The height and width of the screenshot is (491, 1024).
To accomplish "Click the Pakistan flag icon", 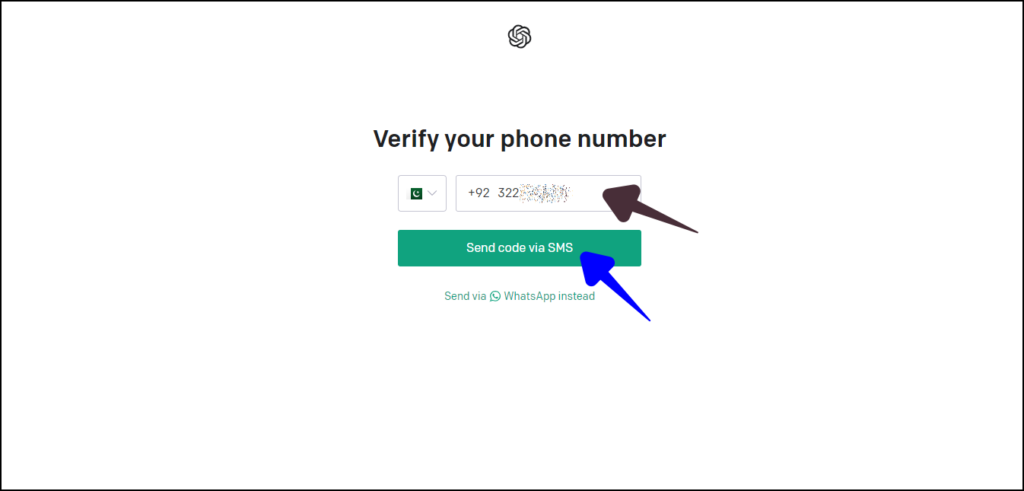I will (x=415, y=193).
